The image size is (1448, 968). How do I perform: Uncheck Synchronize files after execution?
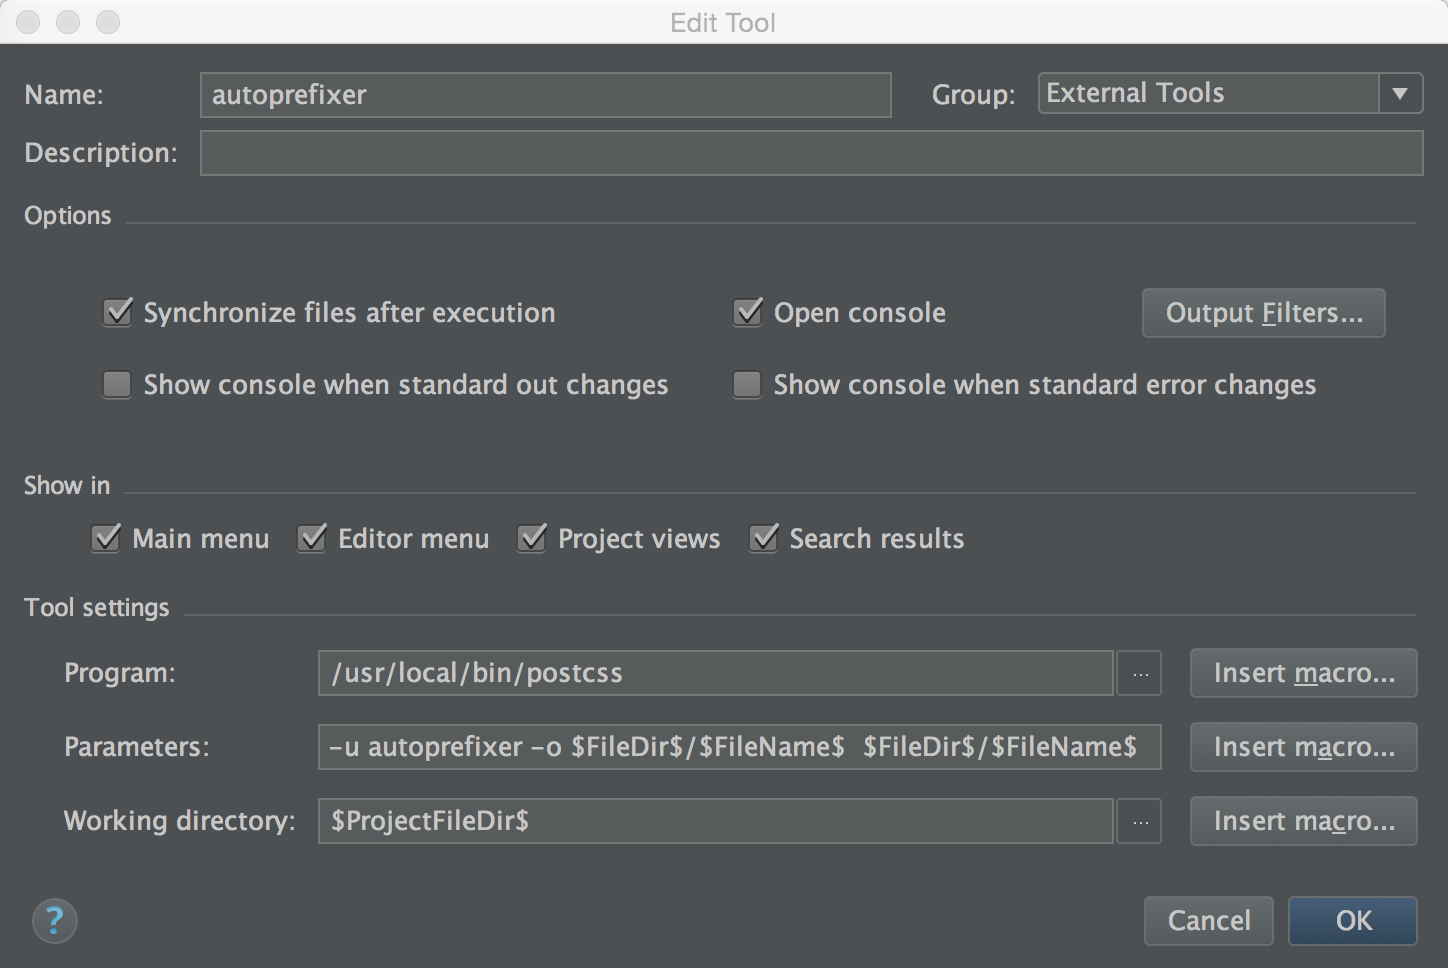[118, 313]
